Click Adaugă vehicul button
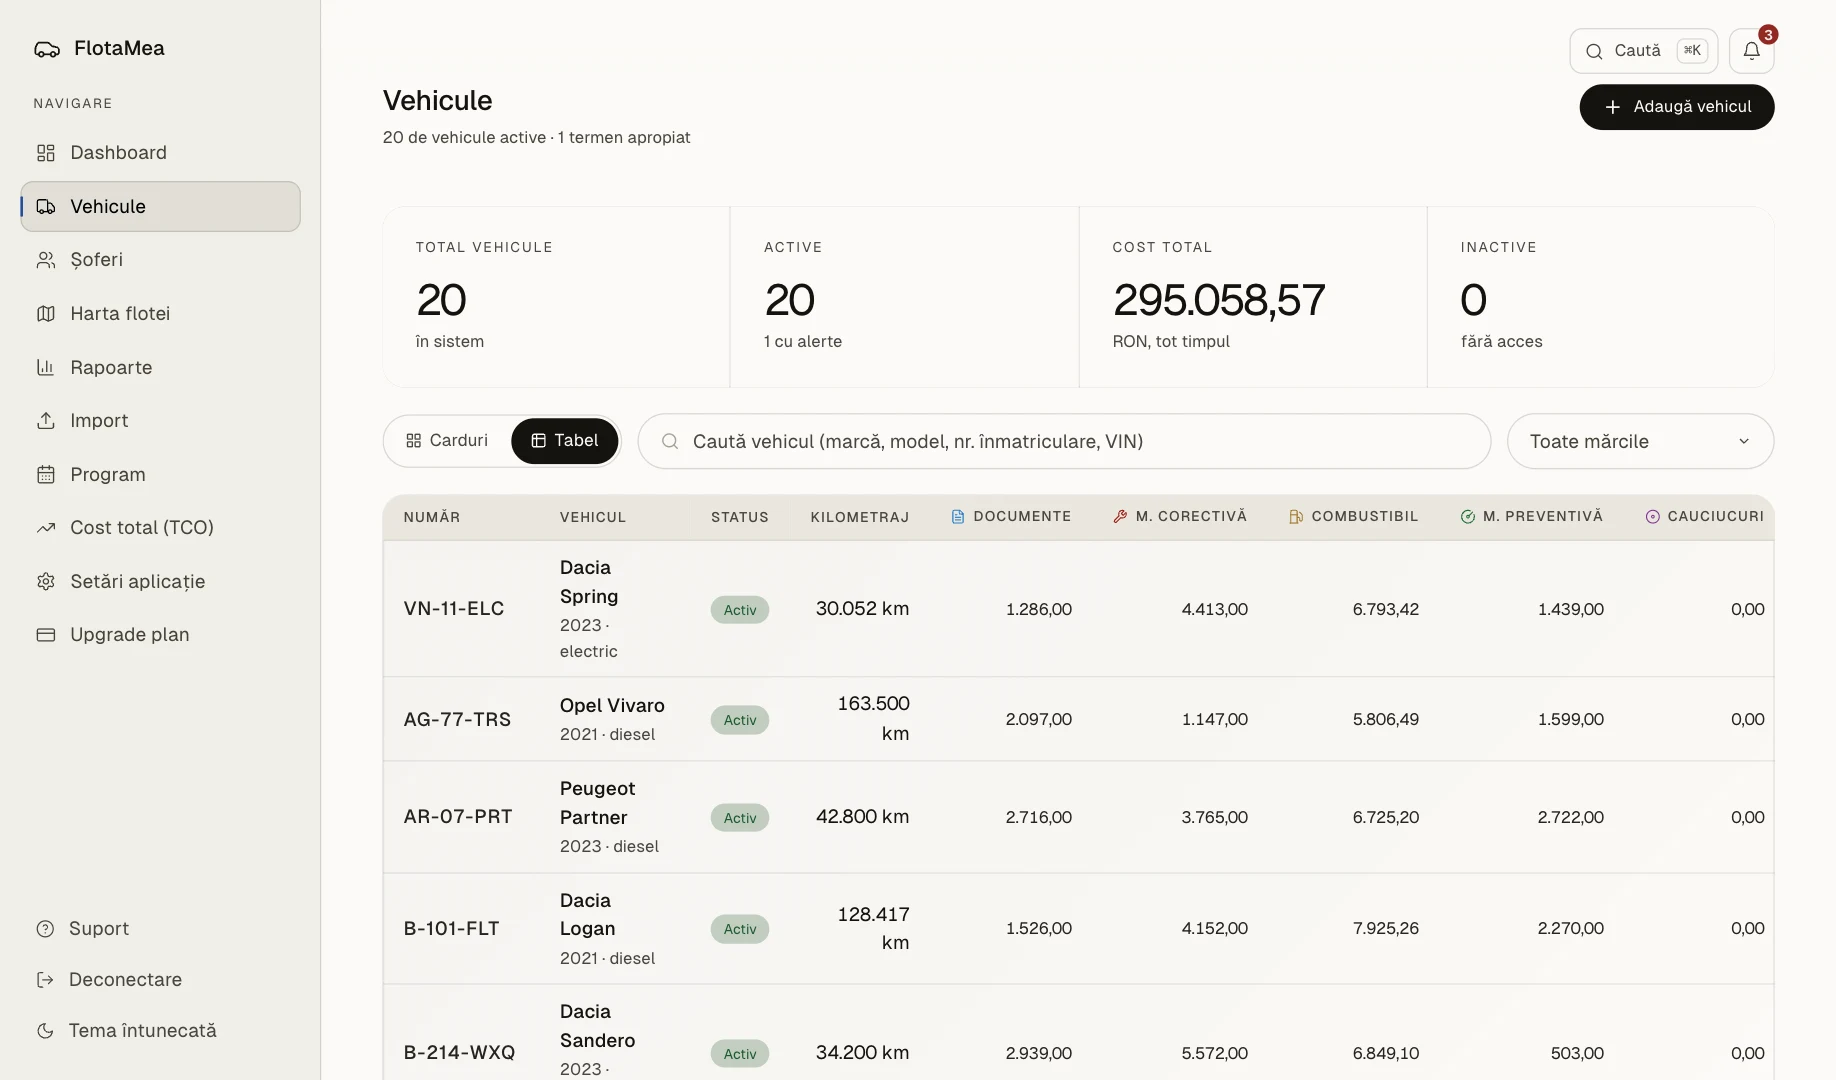 pos(1677,107)
